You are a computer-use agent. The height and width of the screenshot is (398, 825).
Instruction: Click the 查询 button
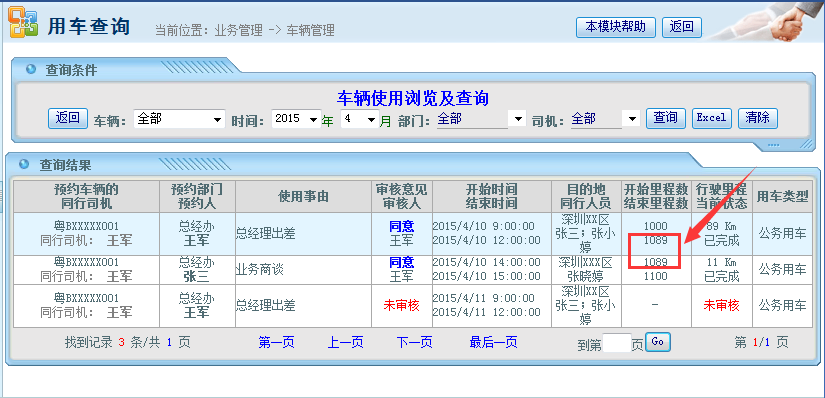666,118
